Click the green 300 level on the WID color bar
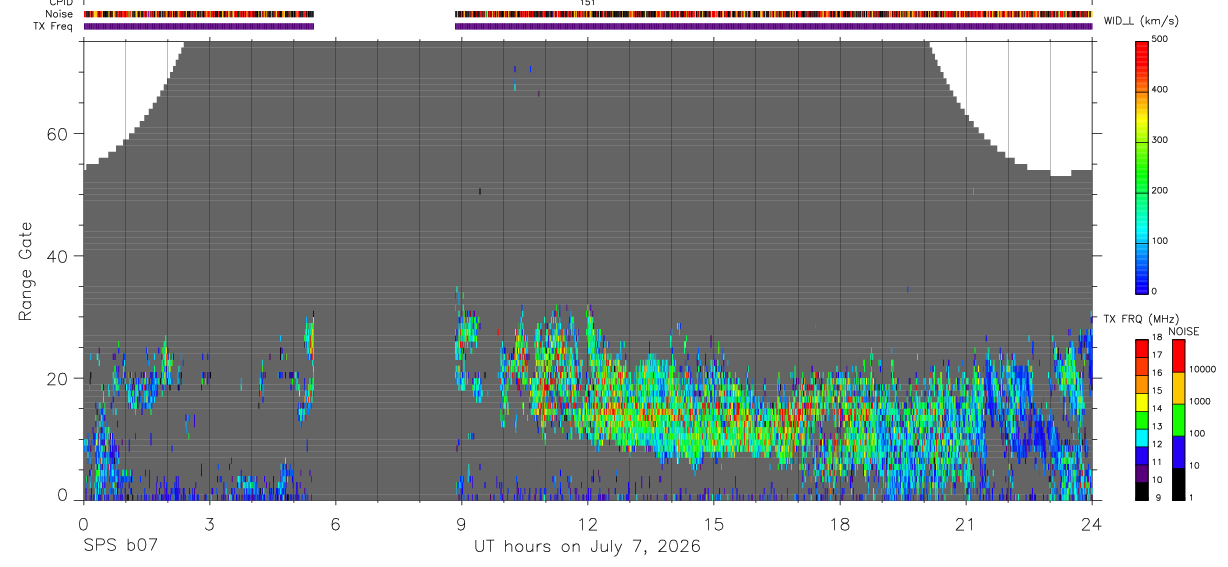Image resolution: width=1228 pixels, height=567 pixels. tap(1143, 140)
